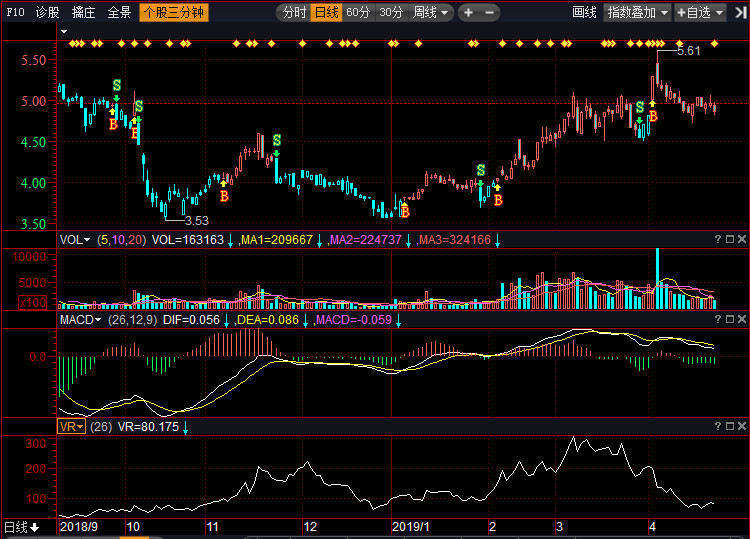Screen dimensions: 750x539
Task: Close the VOL indicator panel
Action: pos(742,239)
